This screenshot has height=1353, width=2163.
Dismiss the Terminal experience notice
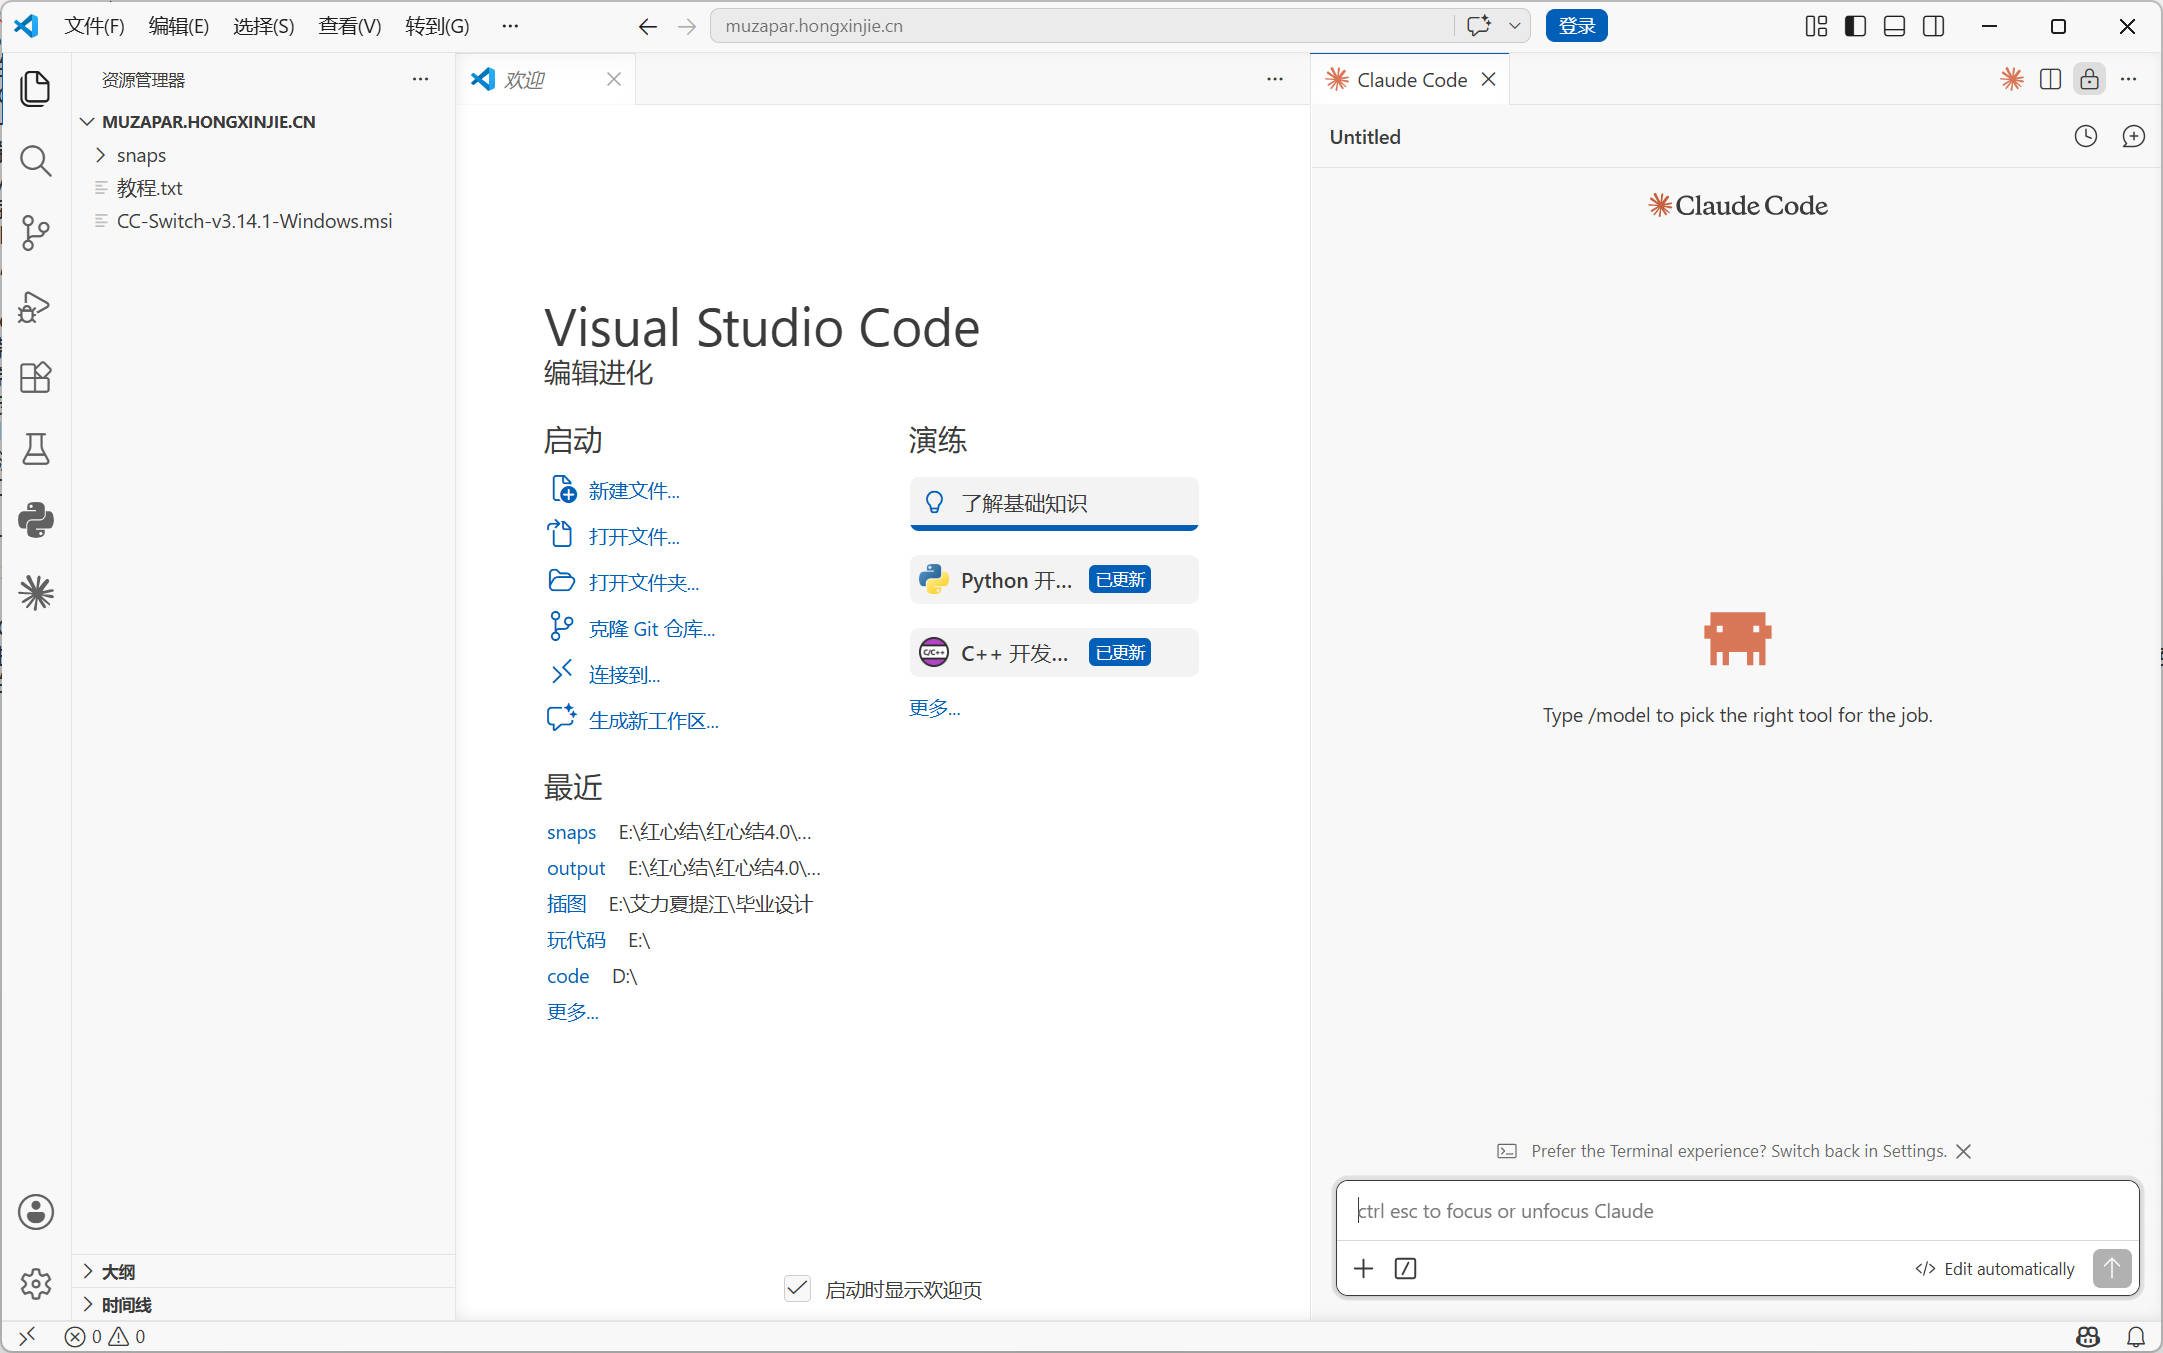(x=1963, y=1151)
